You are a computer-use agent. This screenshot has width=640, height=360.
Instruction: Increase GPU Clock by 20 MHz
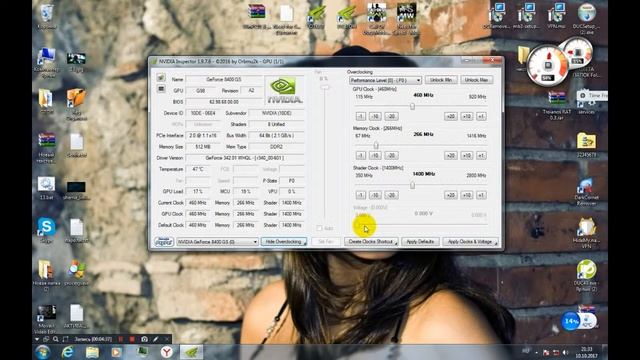click(x=451, y=116)
